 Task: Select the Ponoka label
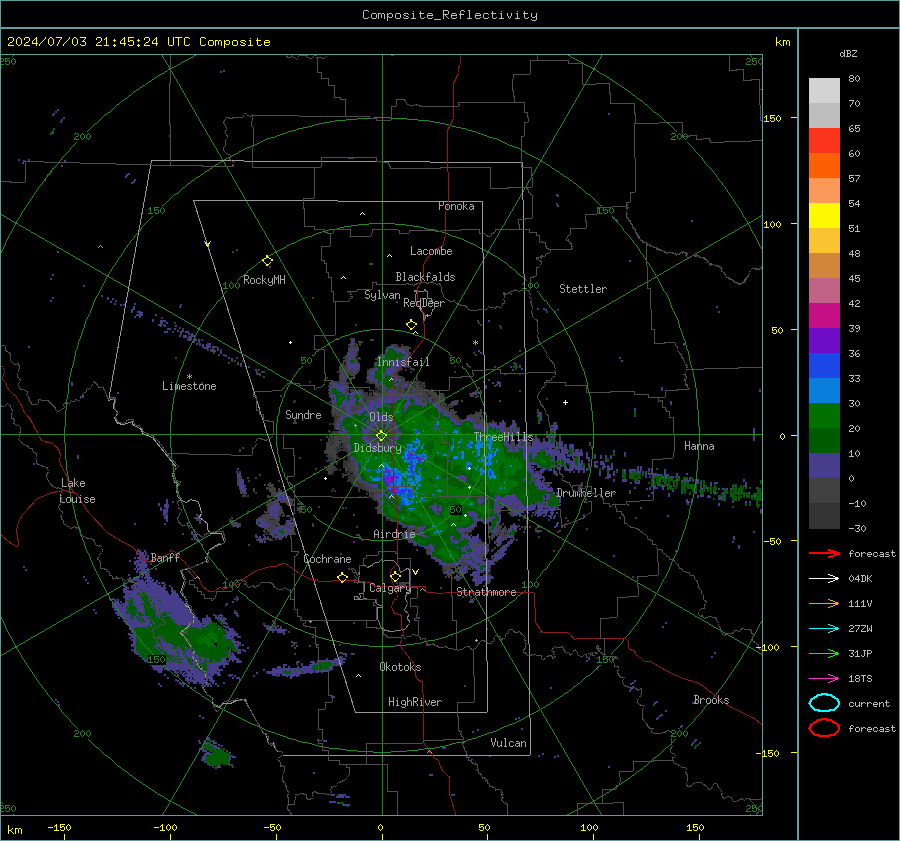pyautogui.click(x=456, y=206)
